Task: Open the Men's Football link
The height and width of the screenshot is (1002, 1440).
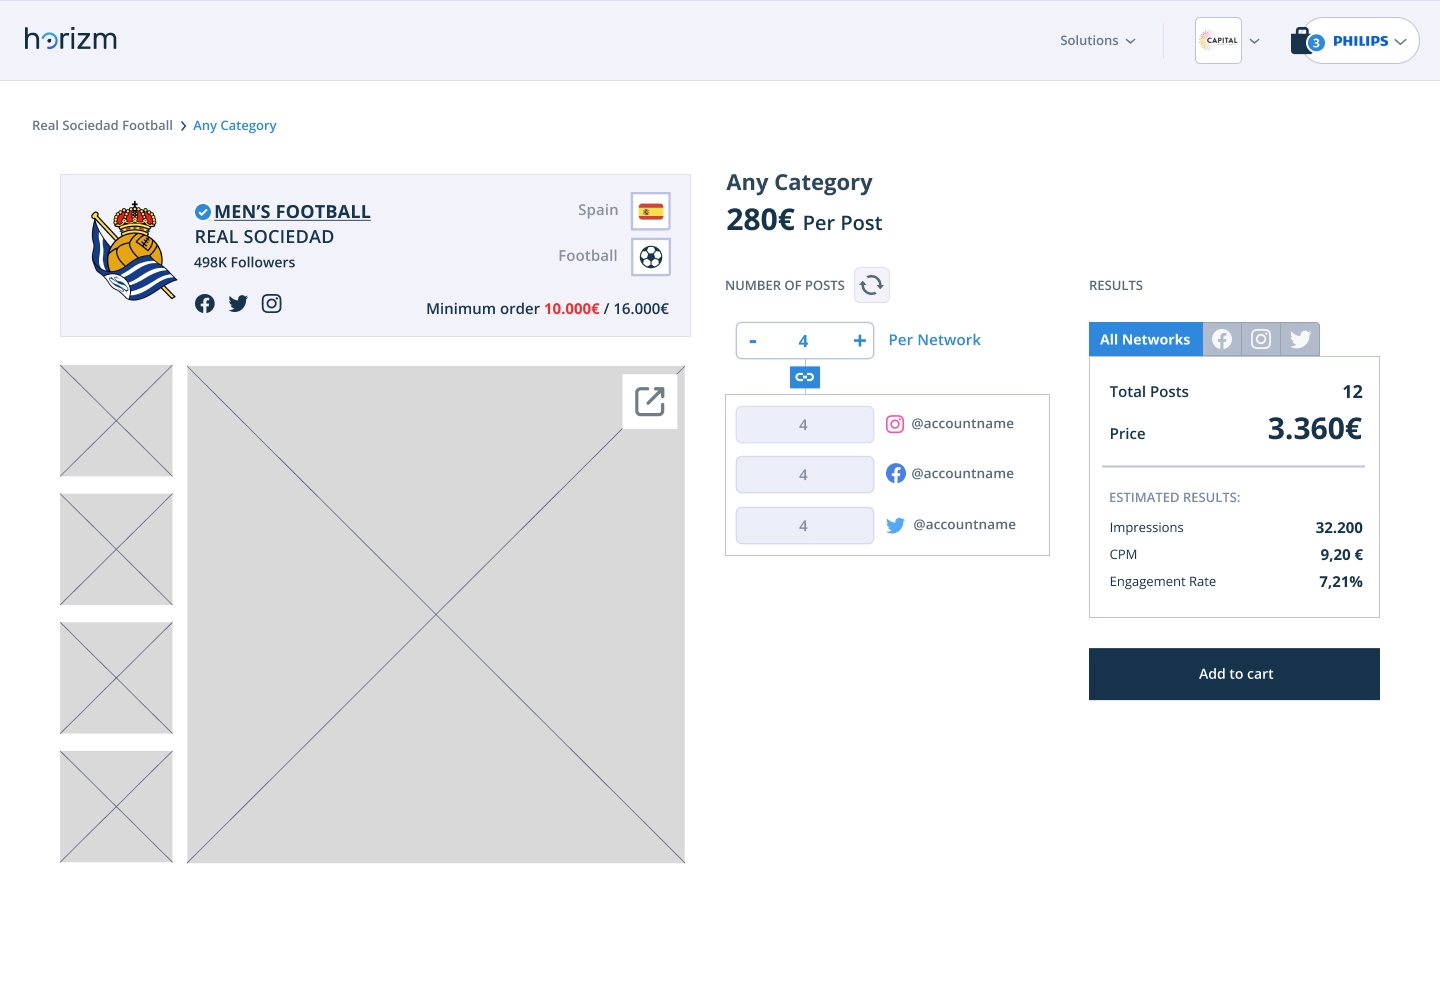Action: [292, 212]
